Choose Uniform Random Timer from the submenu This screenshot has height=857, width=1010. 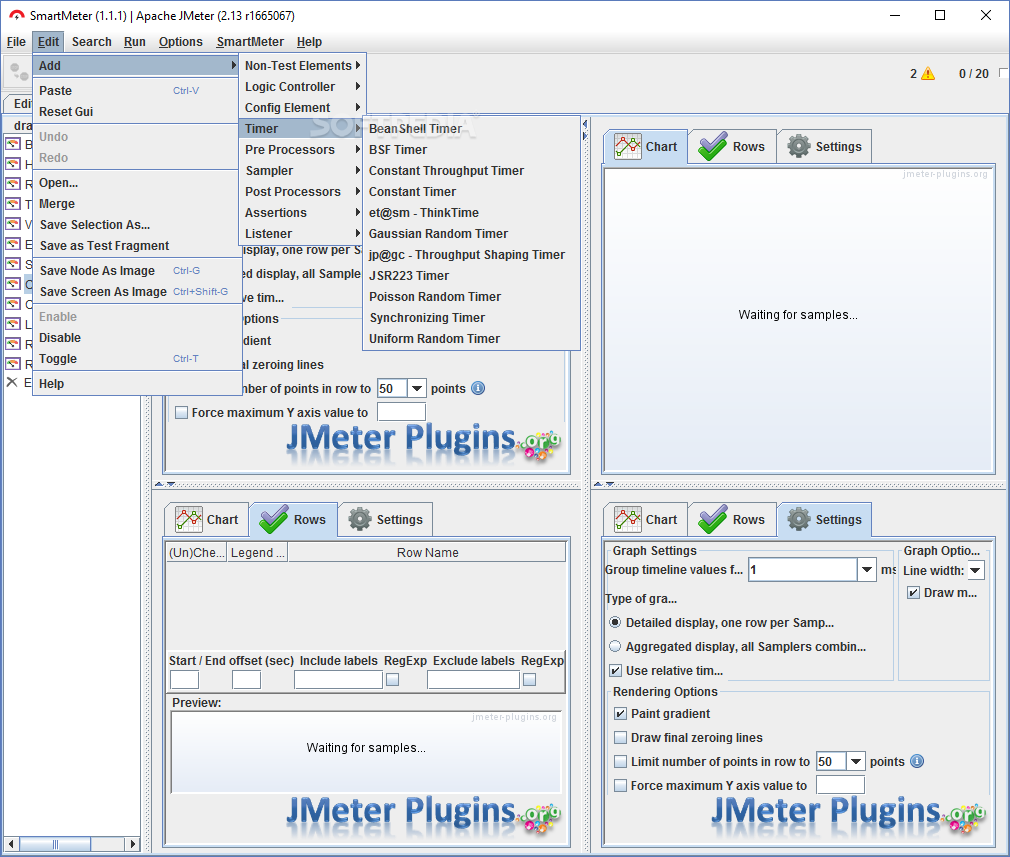(472, 339)
